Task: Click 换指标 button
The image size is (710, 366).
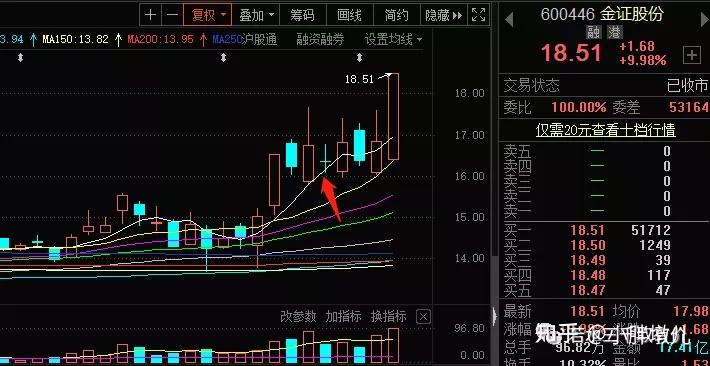Action: point(389,316)
